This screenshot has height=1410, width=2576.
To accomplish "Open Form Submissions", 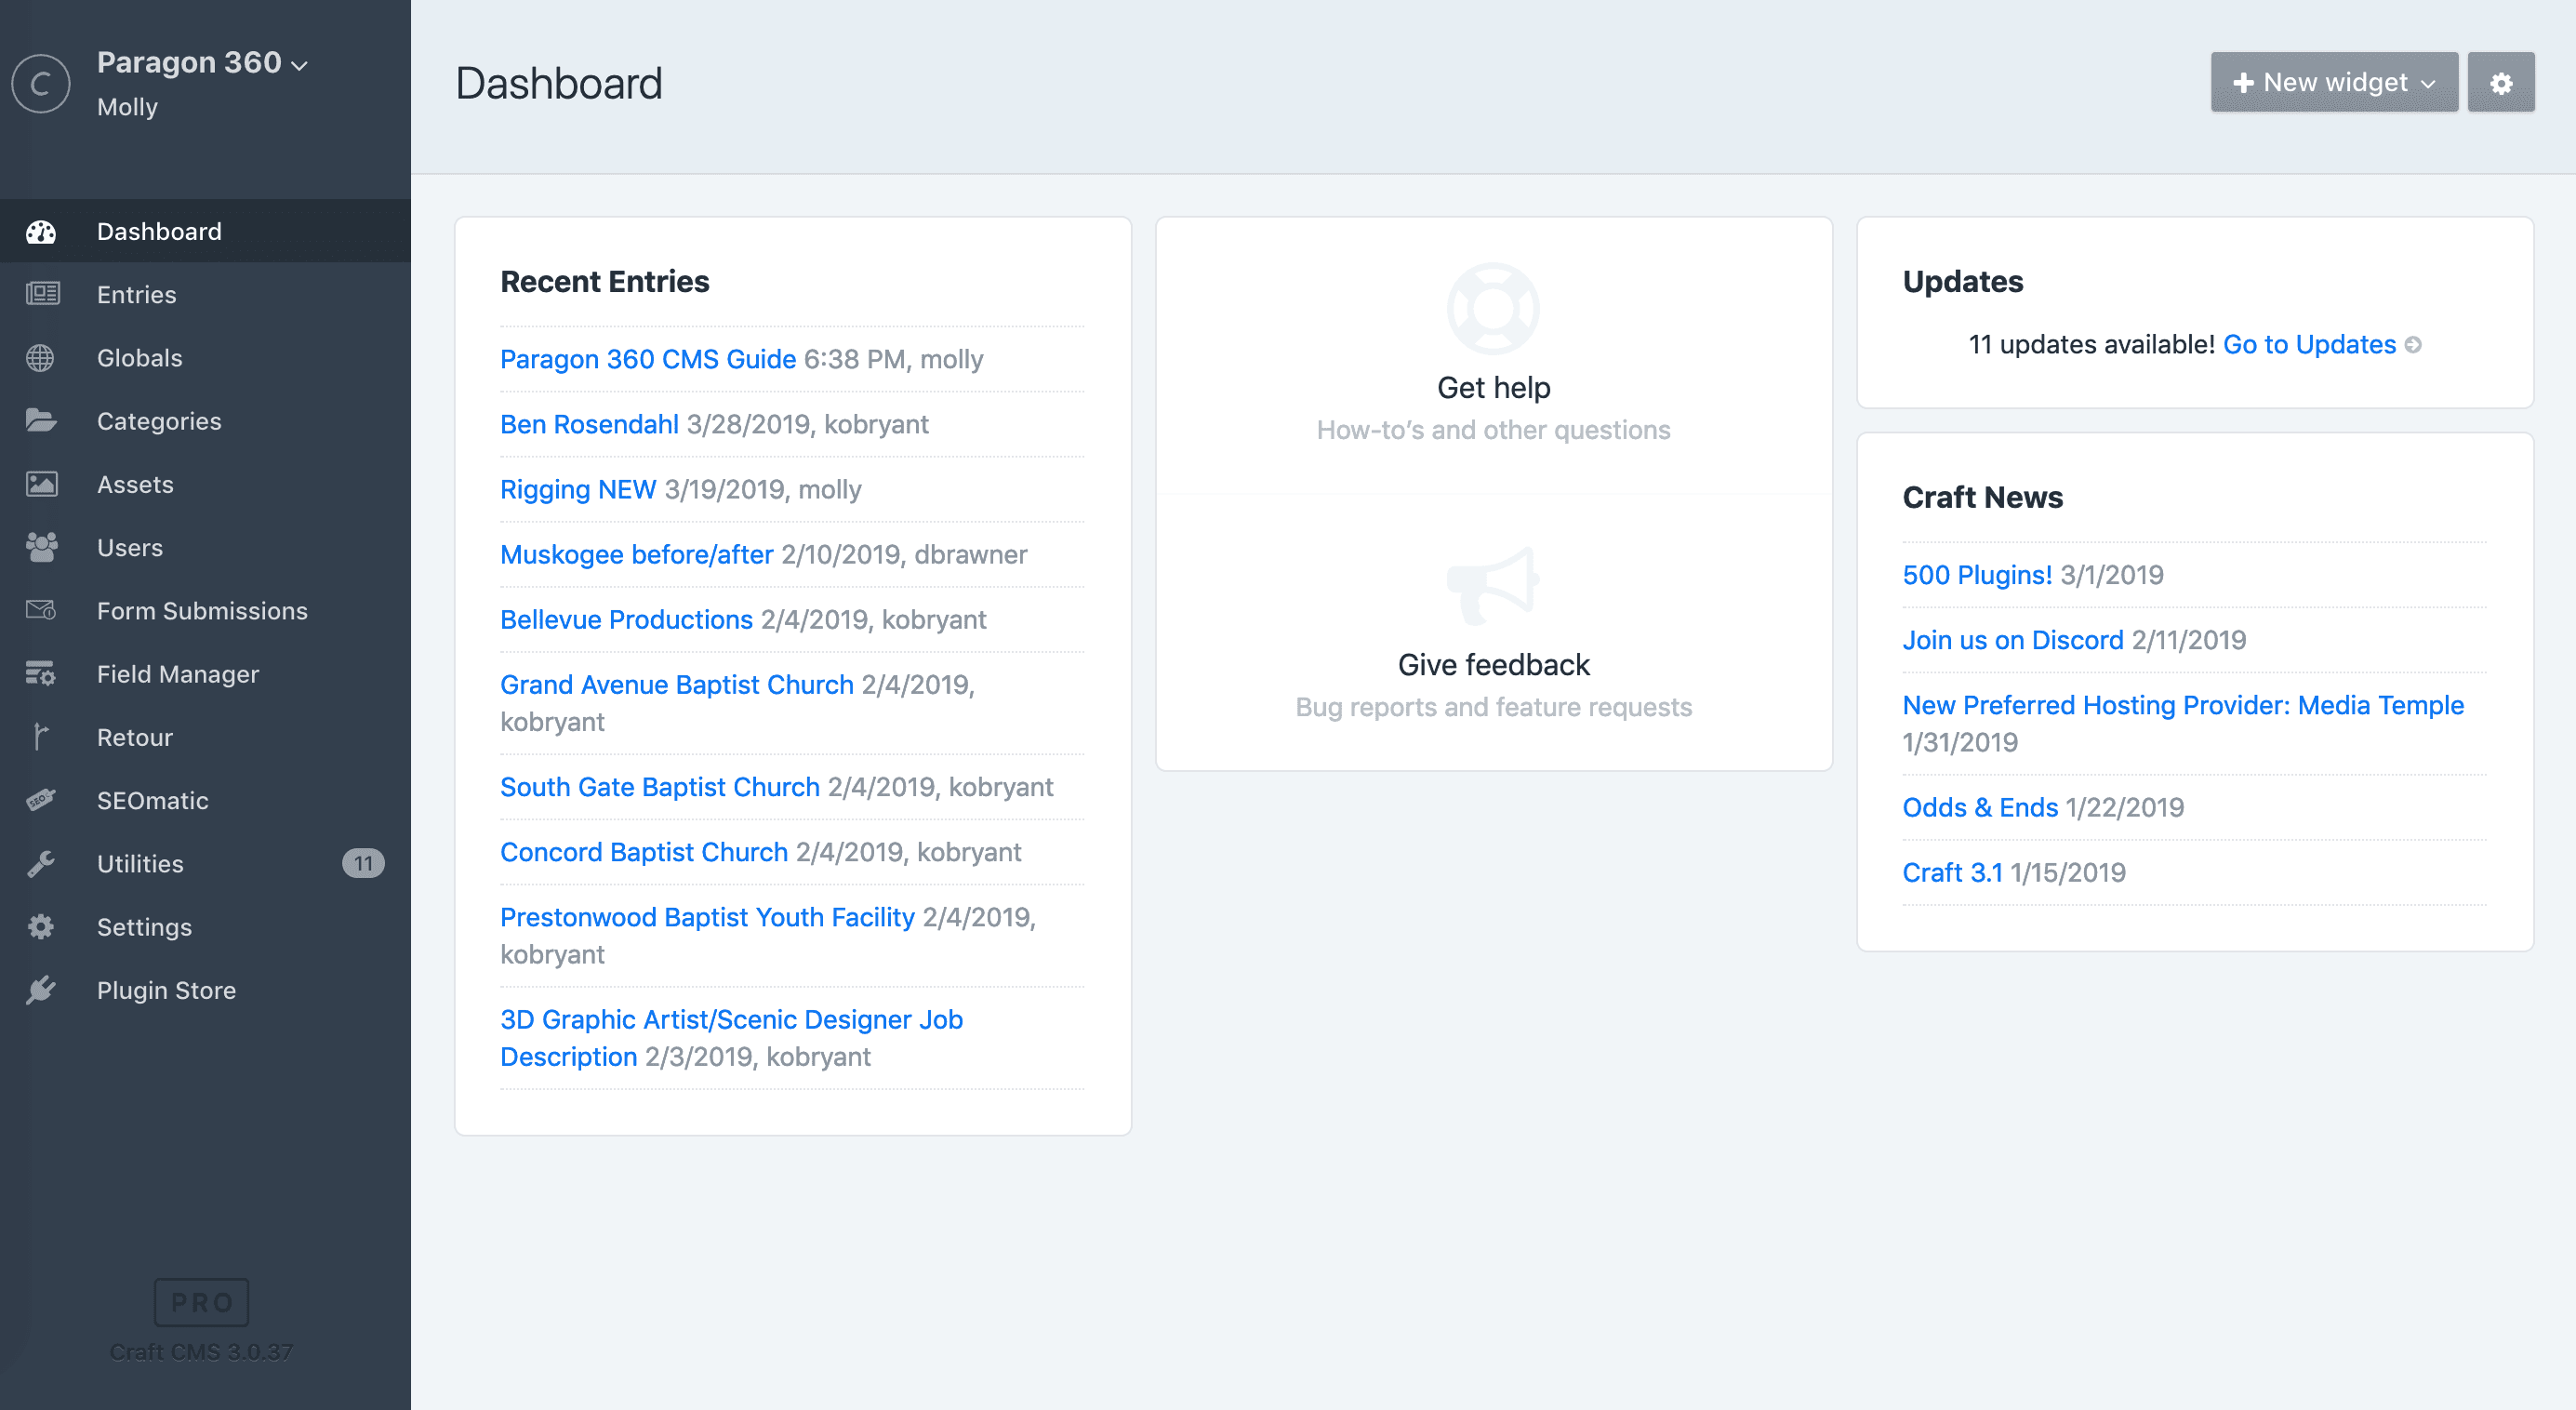I will click(205, 610).
